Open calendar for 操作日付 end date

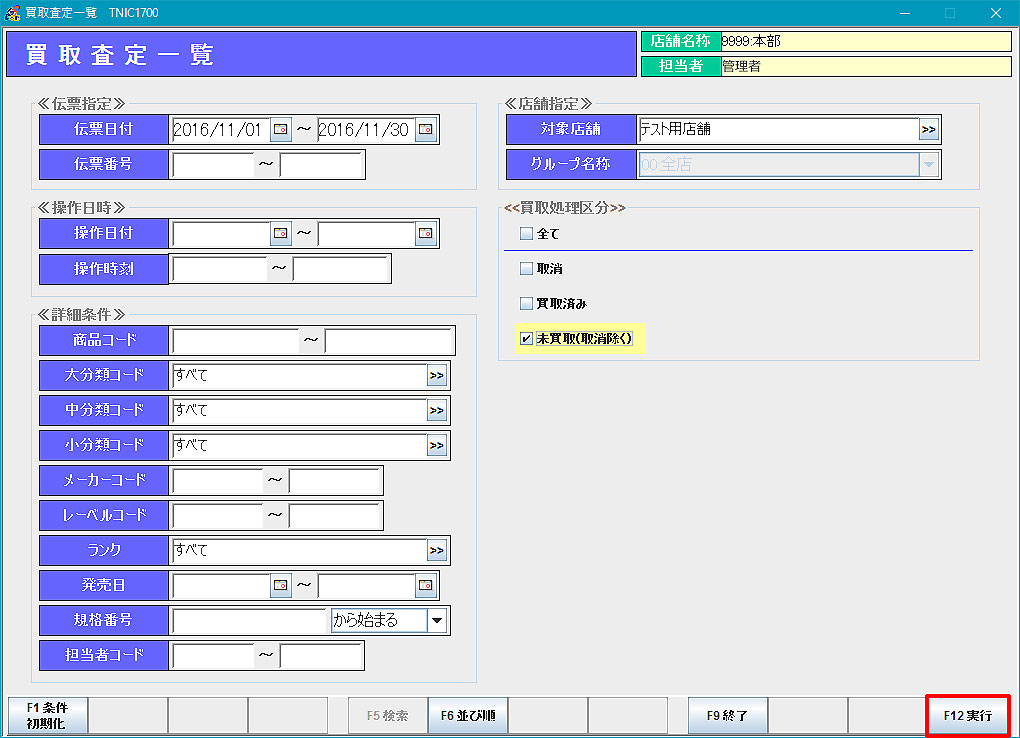(426, 234)
